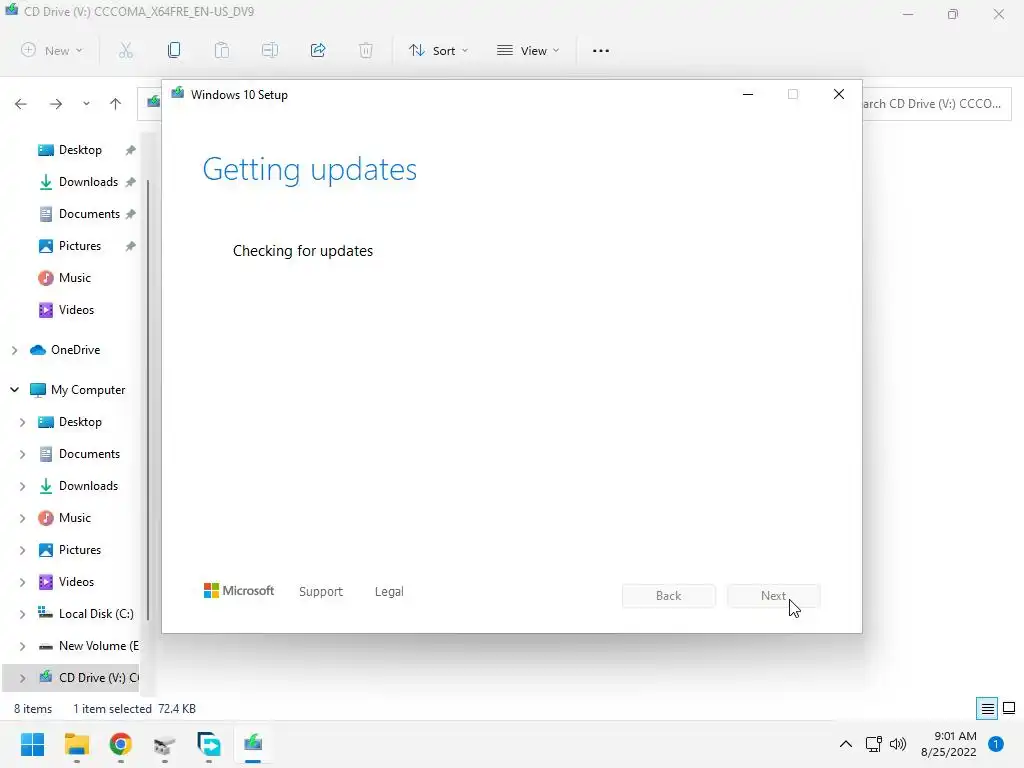Click the Legal link in Setup
Screen dimensions: 1024x768
[x=389, y=592]
